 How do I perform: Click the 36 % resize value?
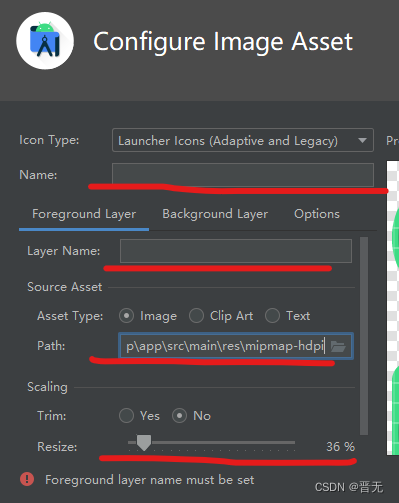340,447
